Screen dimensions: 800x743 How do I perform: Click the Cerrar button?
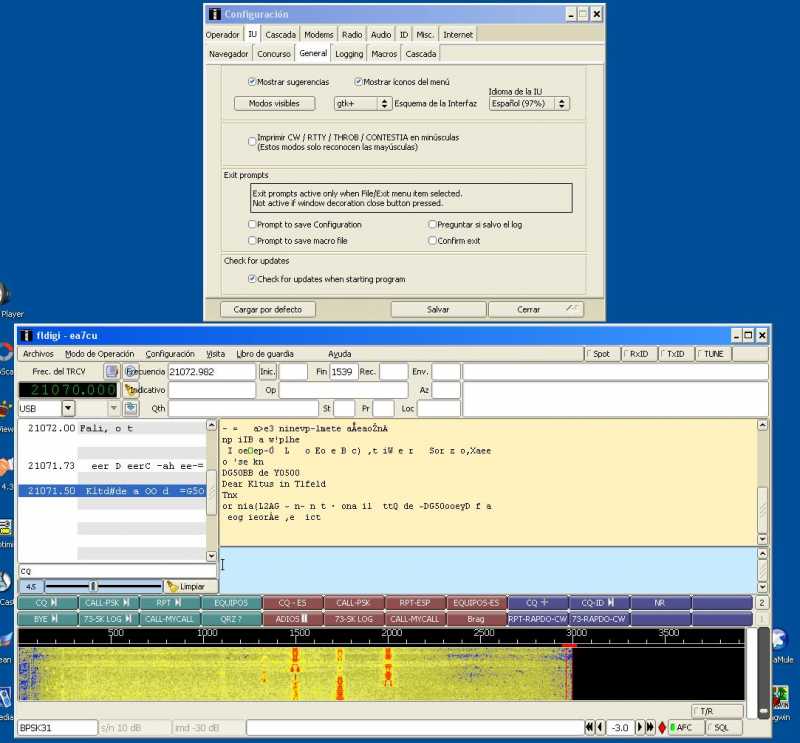coord(536,309)
